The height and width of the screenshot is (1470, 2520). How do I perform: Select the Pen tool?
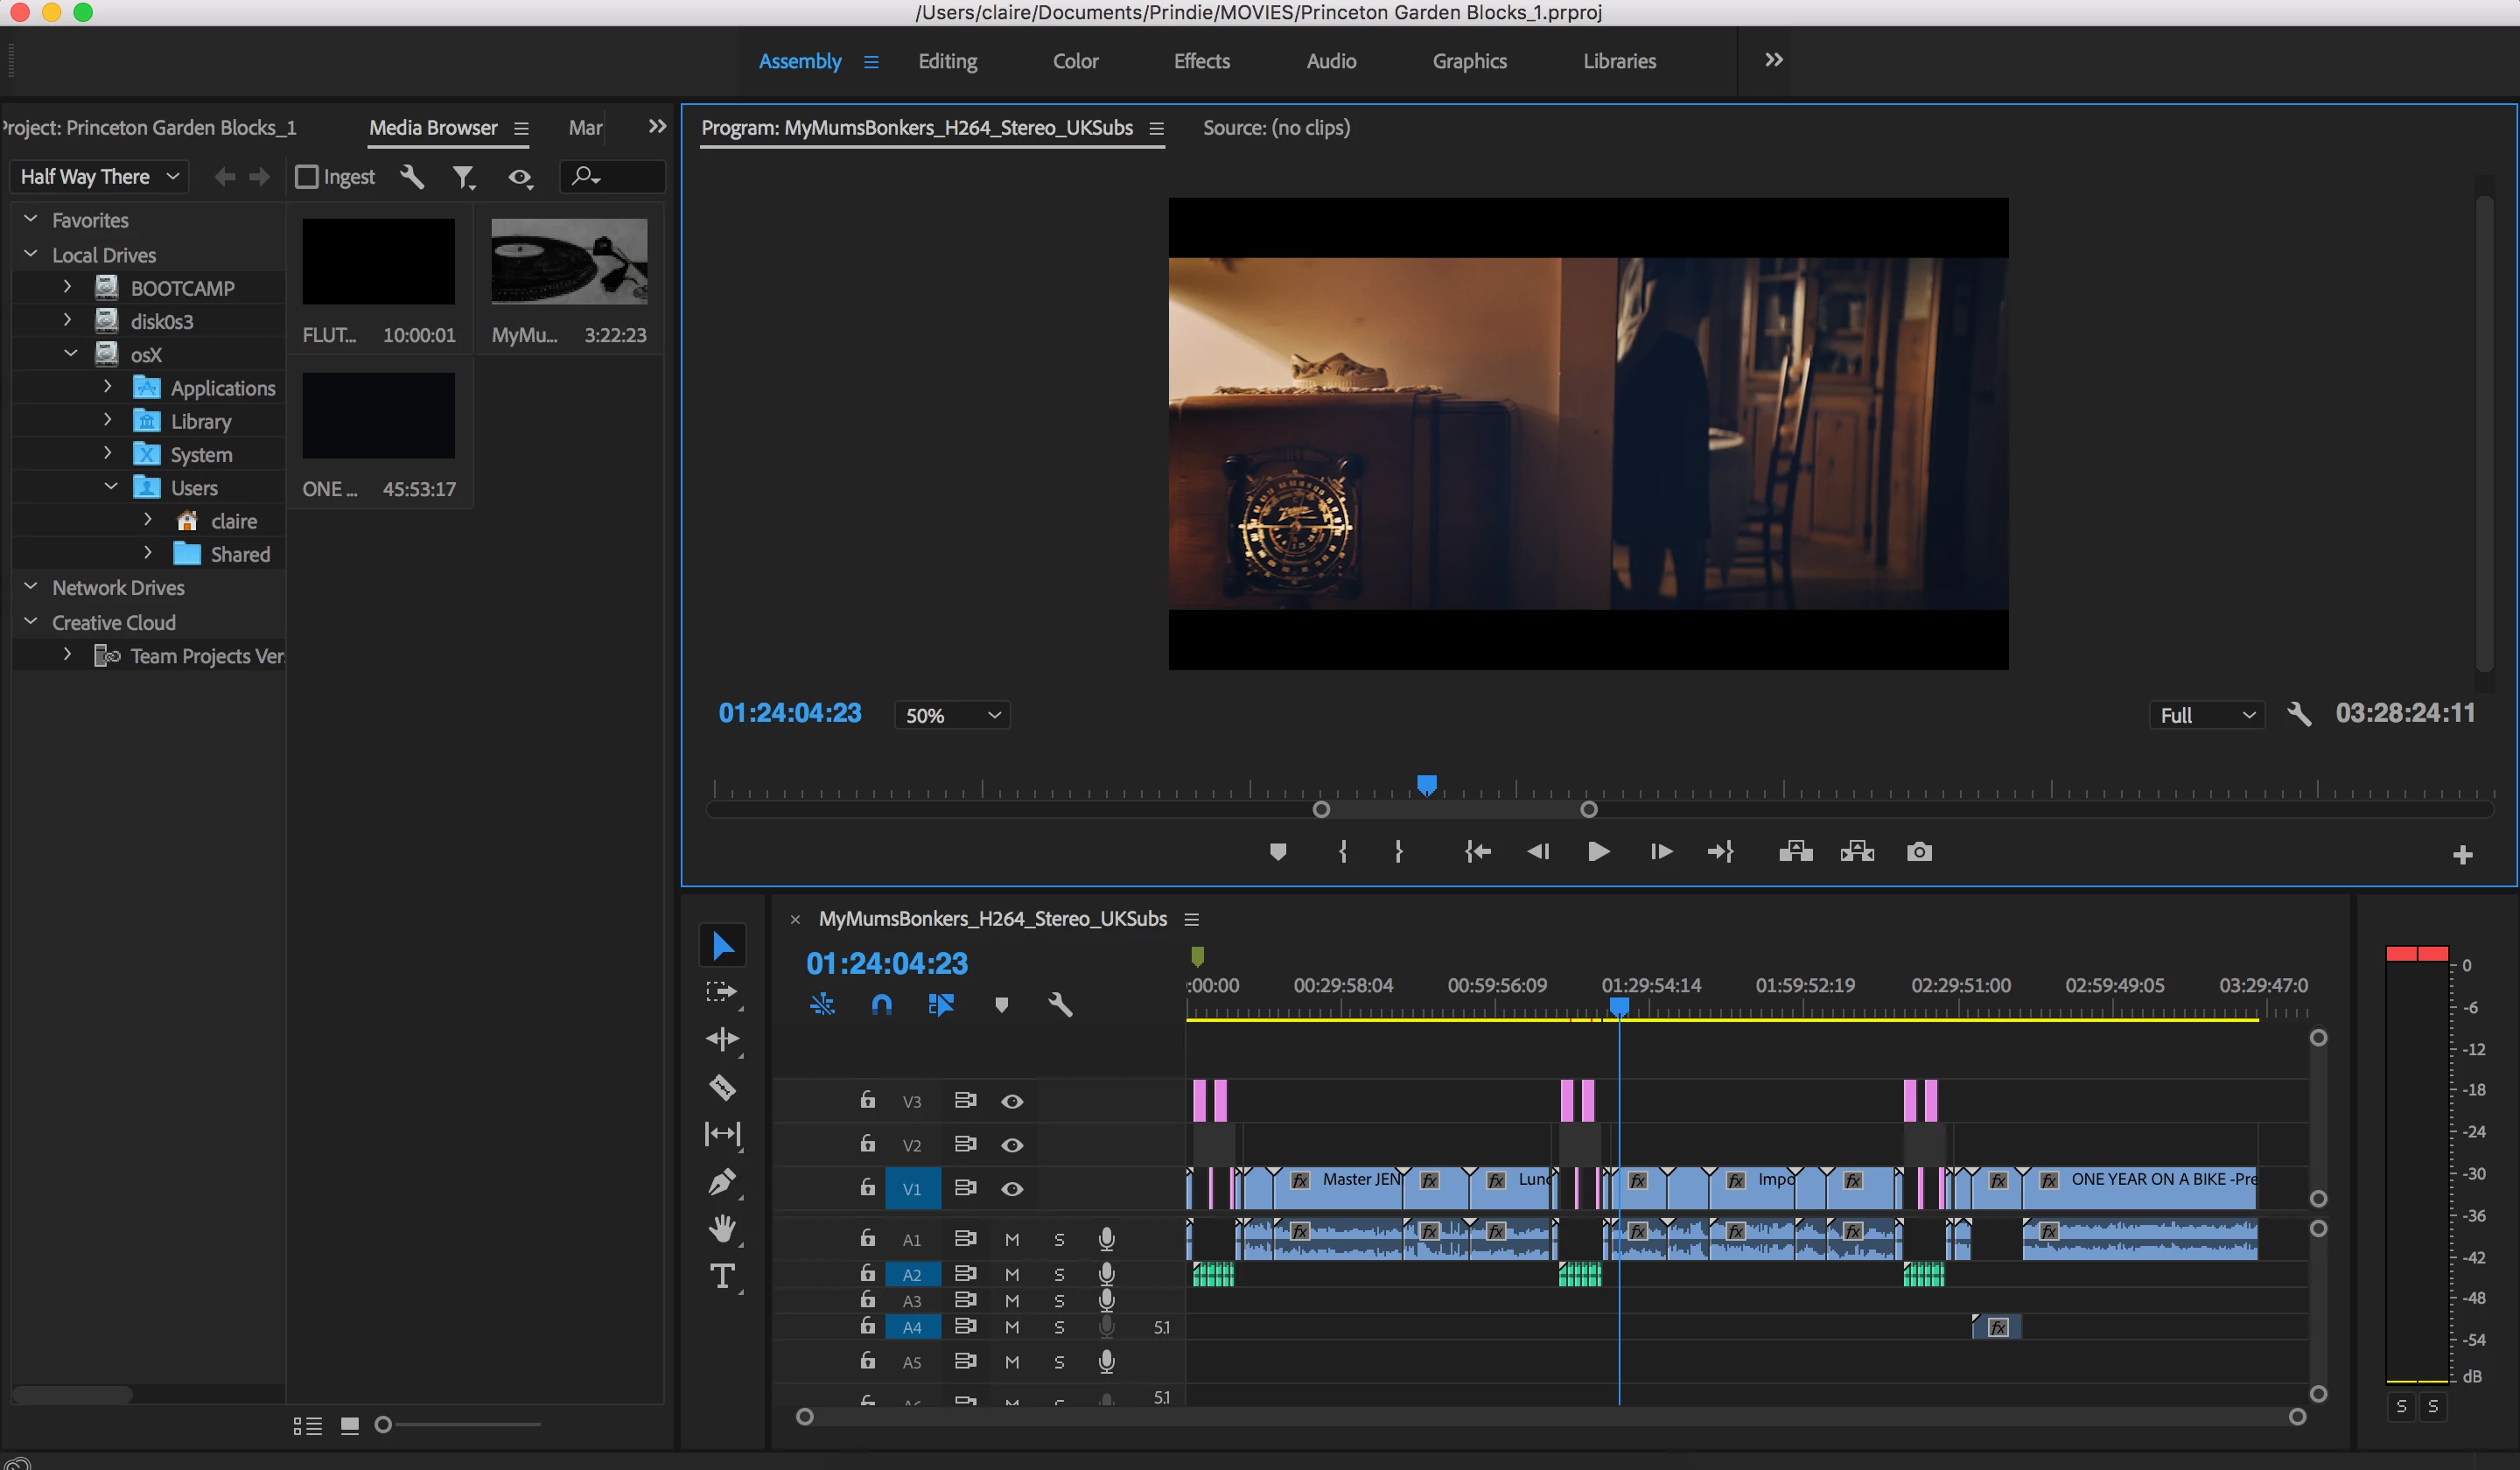(722, 1182)
